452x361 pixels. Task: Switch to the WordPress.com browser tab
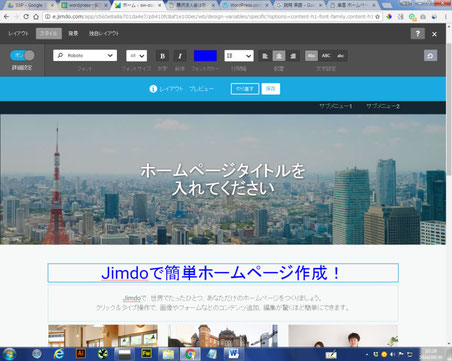click(x=246, y=5)
